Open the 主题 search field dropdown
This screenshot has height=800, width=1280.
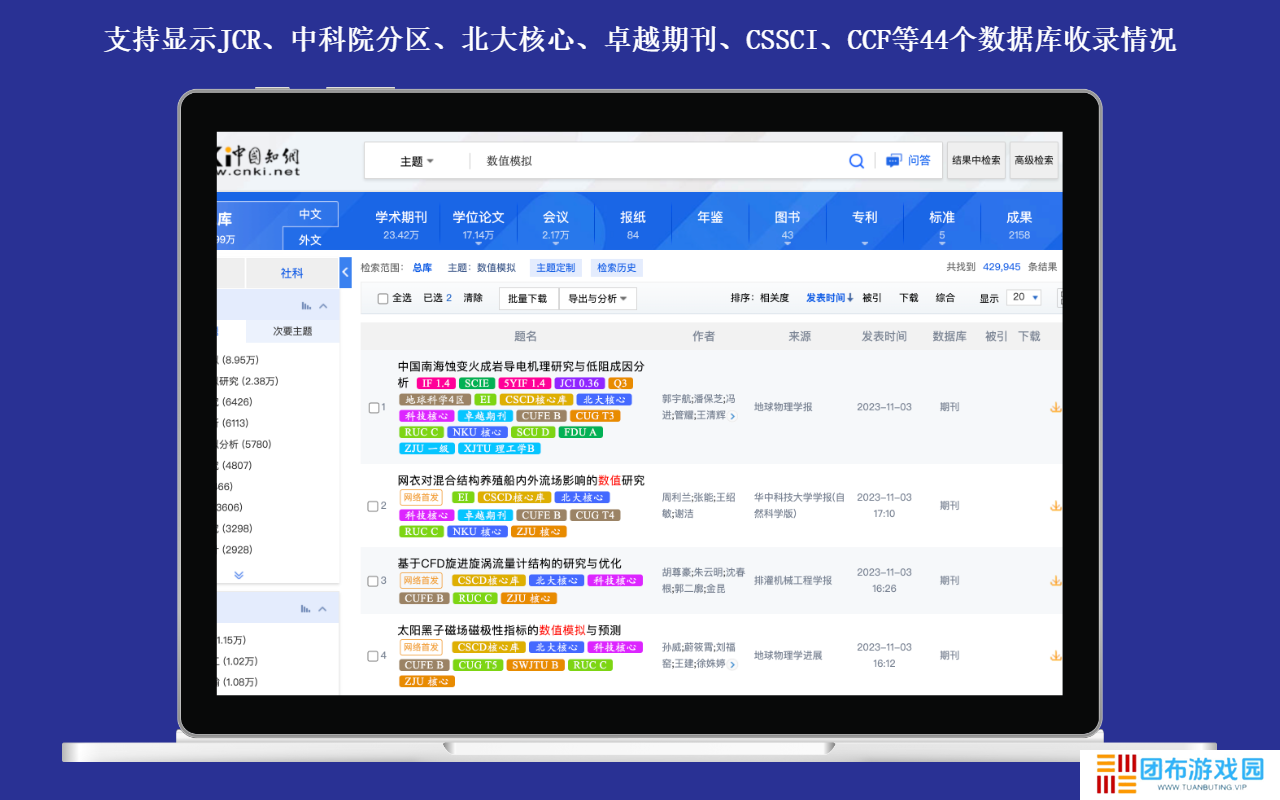[x=417, y=161]
